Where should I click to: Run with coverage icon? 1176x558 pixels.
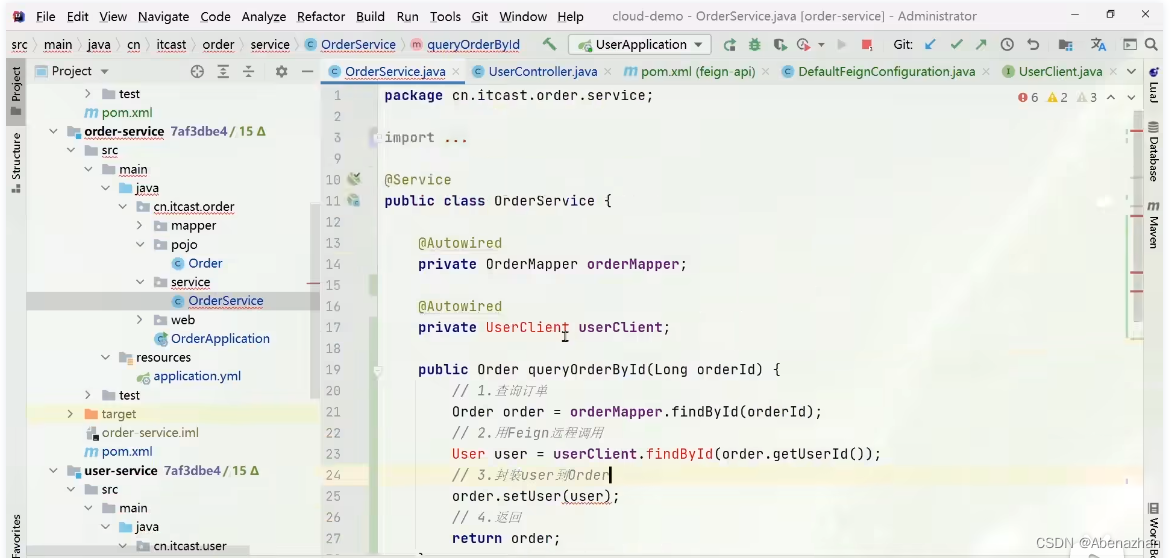[x=780, y=45]
